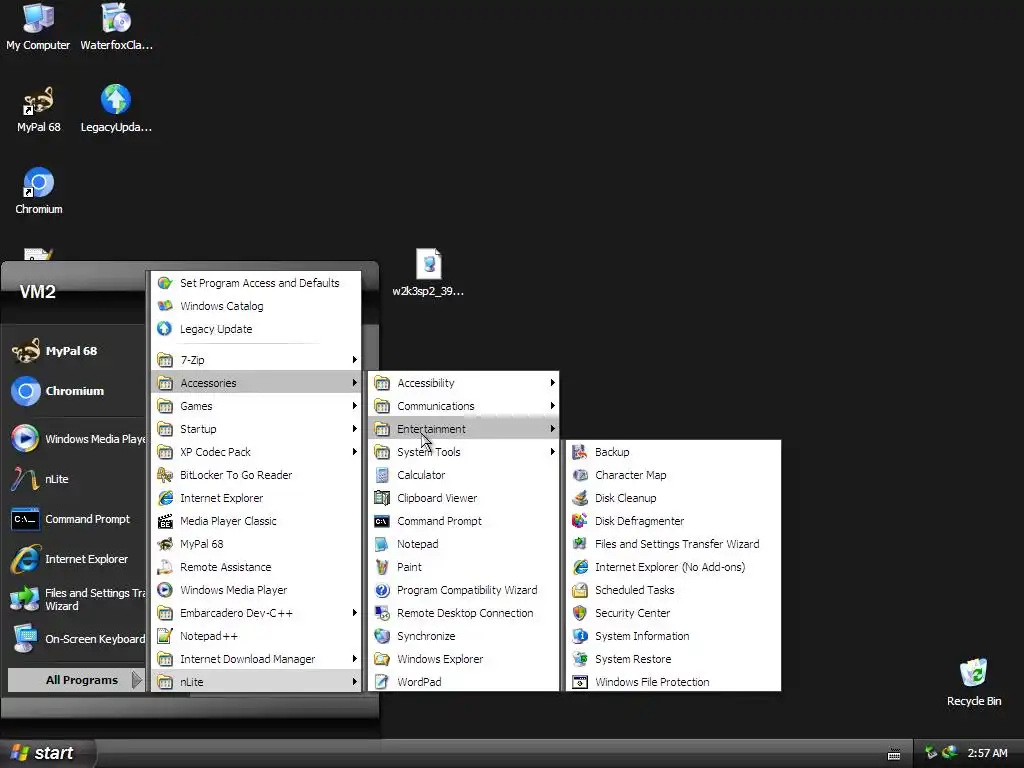Click Scheduled Tasks icon
The image size is (1024, 768).
(x=579, y=590)
